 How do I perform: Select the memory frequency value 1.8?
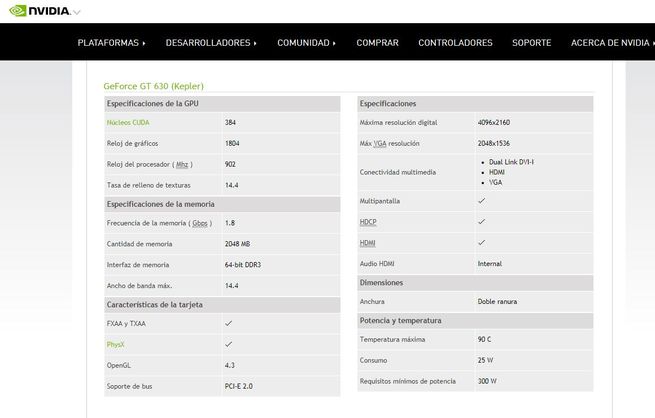coord(230,223)
